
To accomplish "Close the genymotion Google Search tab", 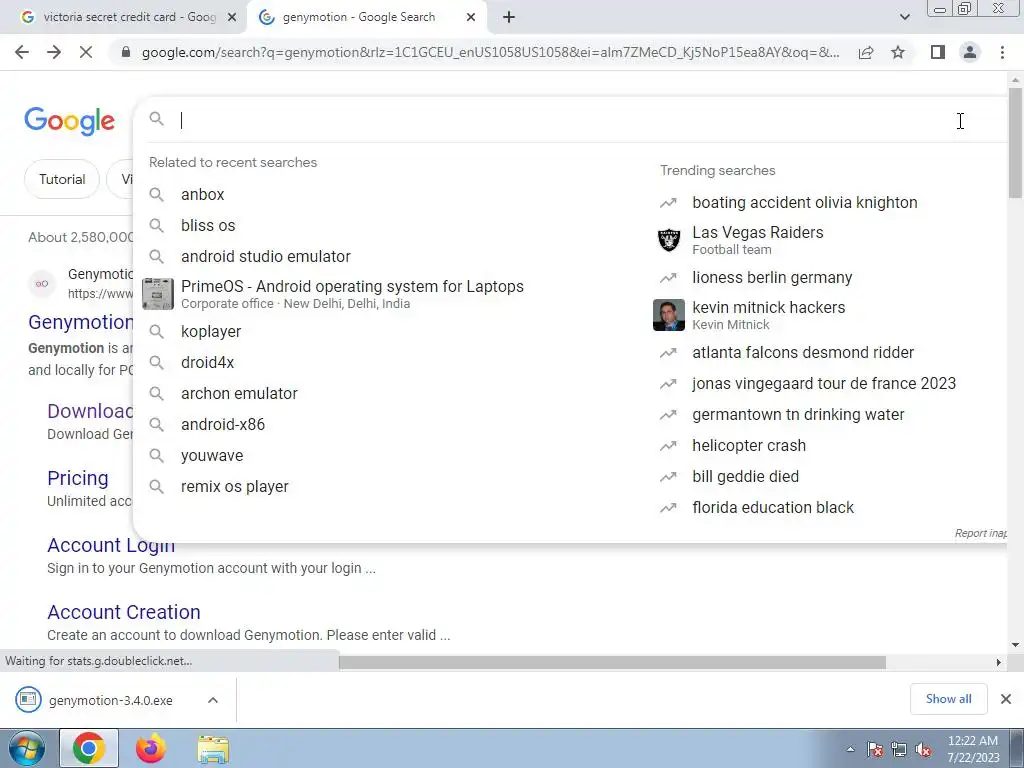I will 471,18.
